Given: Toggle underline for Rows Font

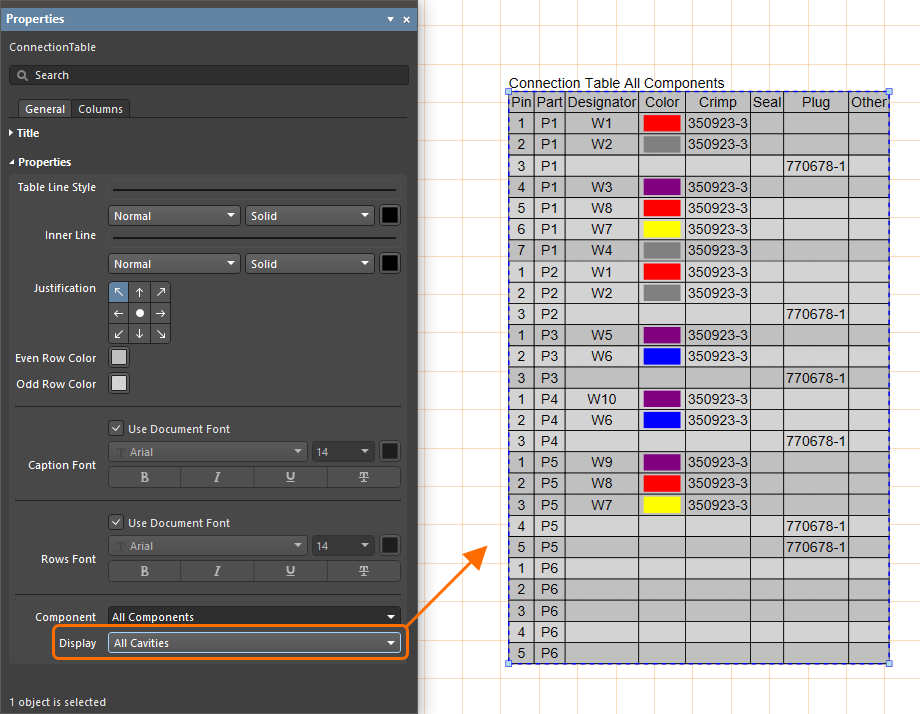Looking at the screenshot, I should tap(290, 571).
